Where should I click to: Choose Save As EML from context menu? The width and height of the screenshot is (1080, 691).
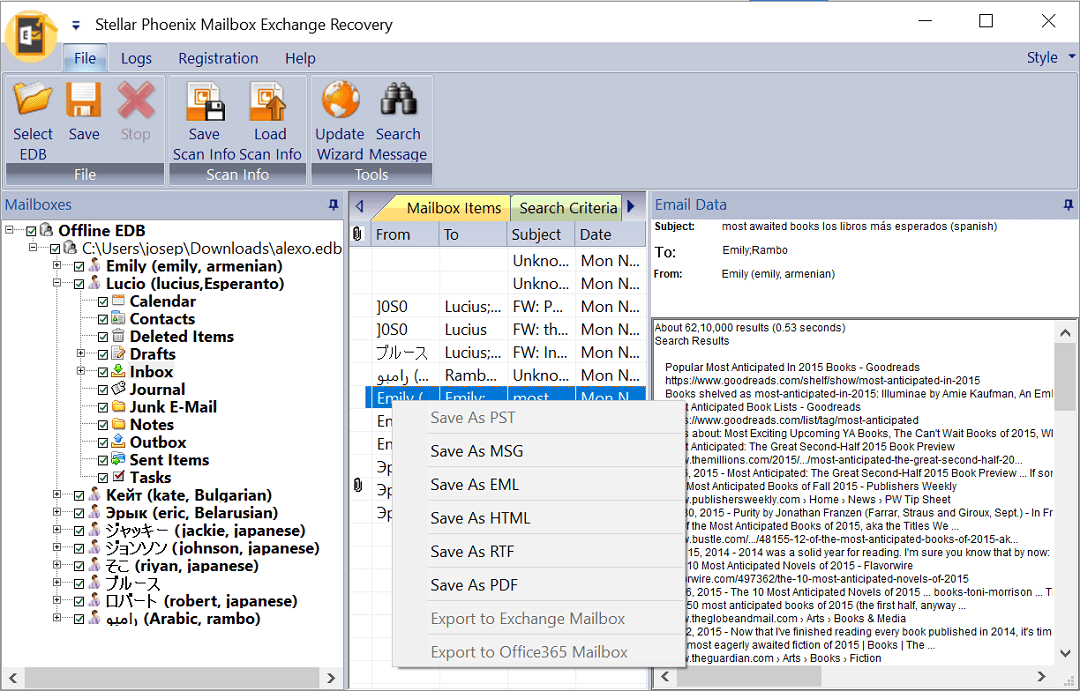[539, 485]
